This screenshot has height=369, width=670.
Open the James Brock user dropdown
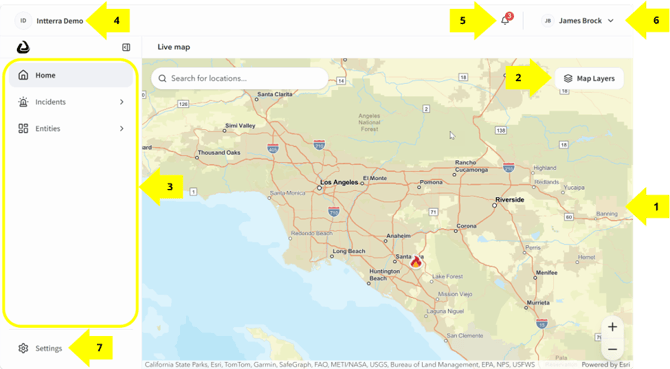tap(578, 20)
